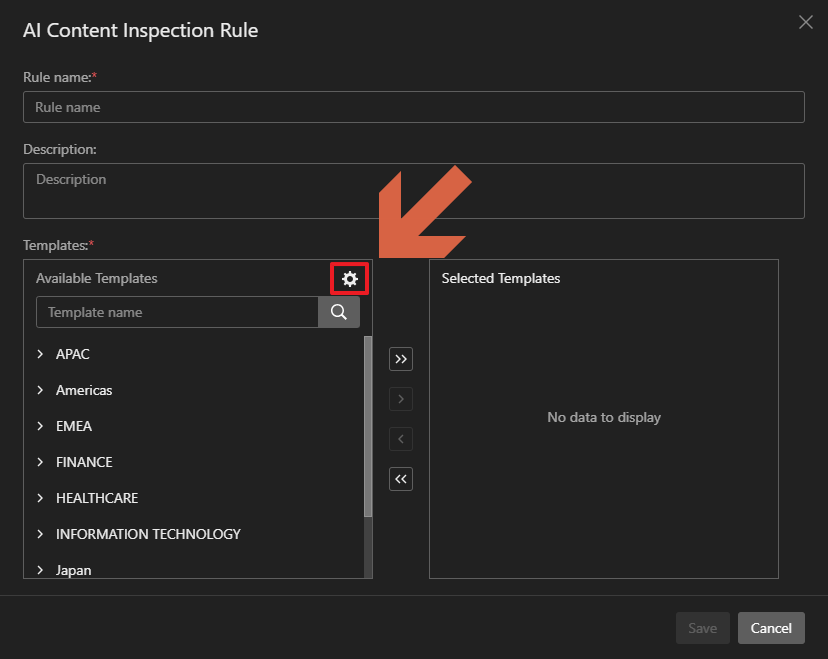Expand the EMEA template group
Viewport: 828px width, 659px height.
pyautogui.click(x=41, y=426)
